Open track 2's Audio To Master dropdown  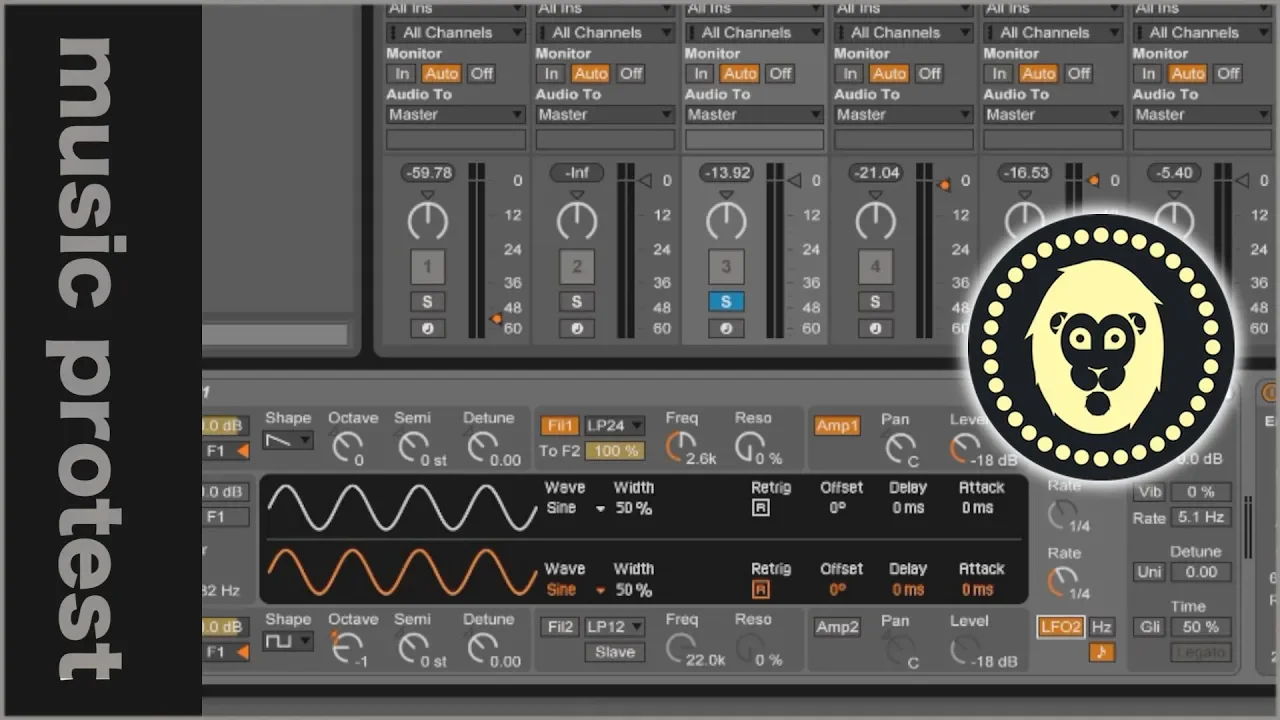[x=604, y=115]
